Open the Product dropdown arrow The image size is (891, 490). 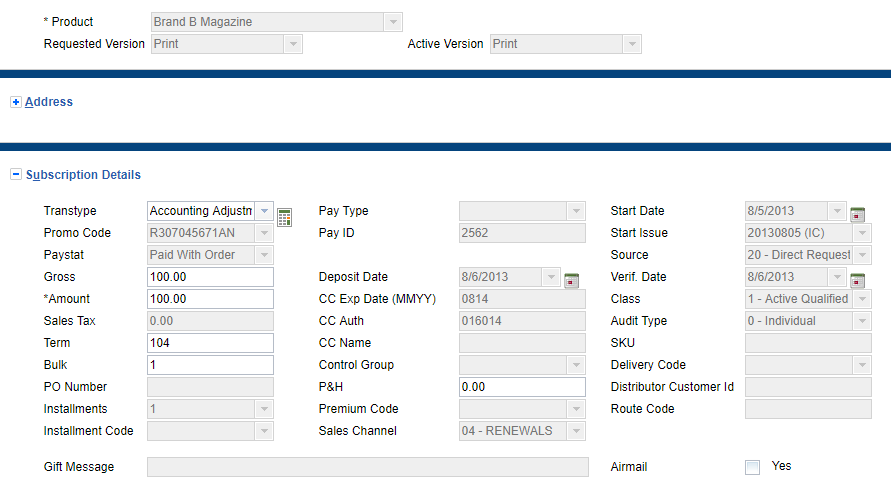click(x=393, y=22)
